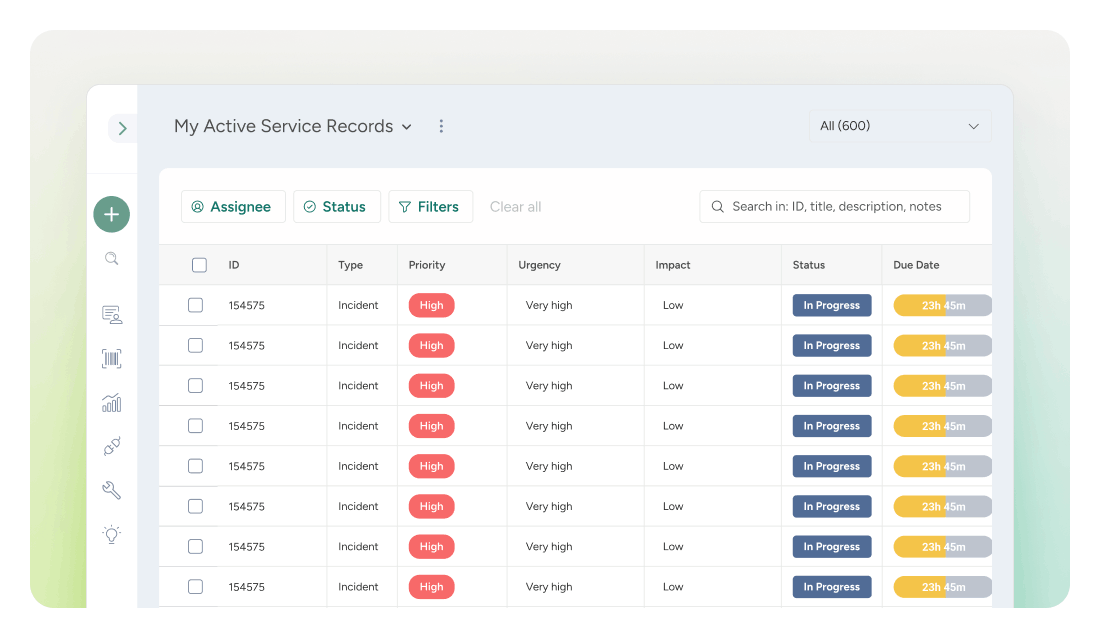Open the All (600) dropdown
This screenshot has width=1100, height=636.
[x=899, y=126]
